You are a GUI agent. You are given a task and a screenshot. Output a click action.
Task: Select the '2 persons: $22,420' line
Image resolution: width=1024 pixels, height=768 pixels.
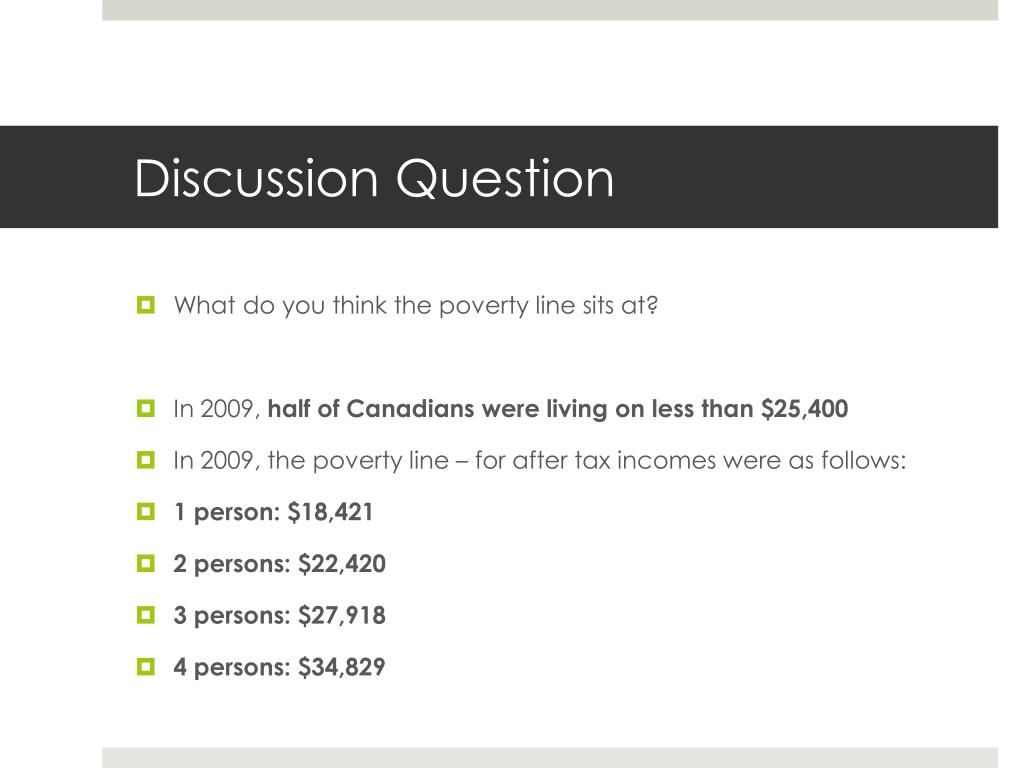(280, 564)
